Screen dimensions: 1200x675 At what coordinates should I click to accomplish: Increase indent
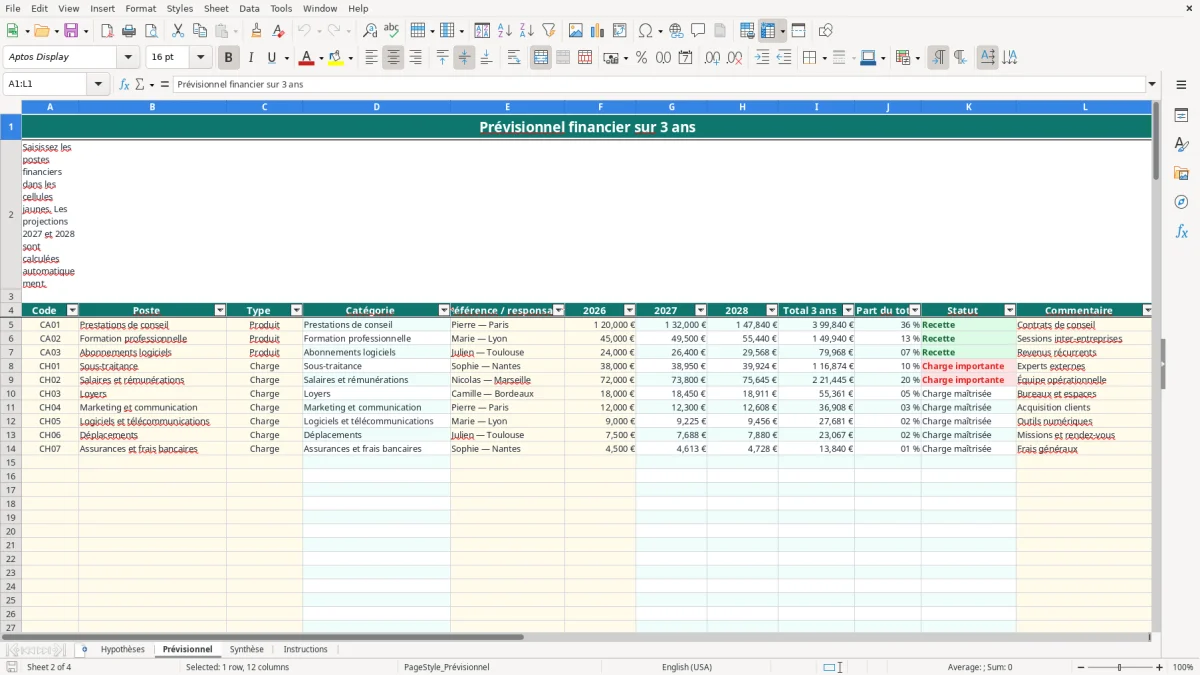tap(762, 58)
